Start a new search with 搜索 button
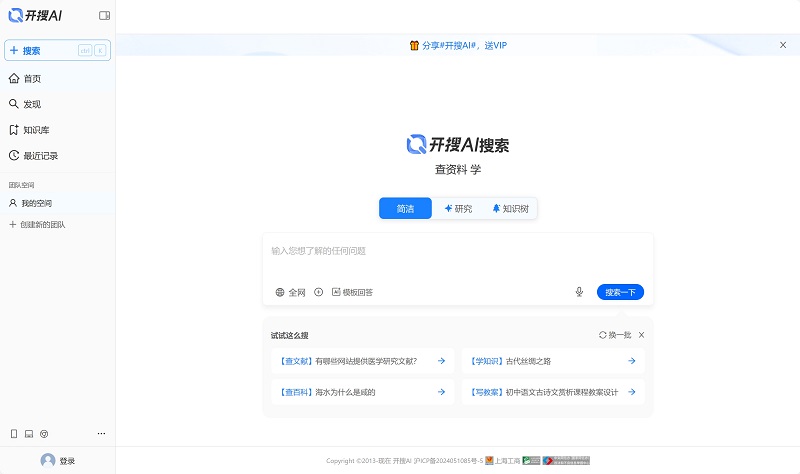Screen dimensions: 800x474 [x=57, y=51]
